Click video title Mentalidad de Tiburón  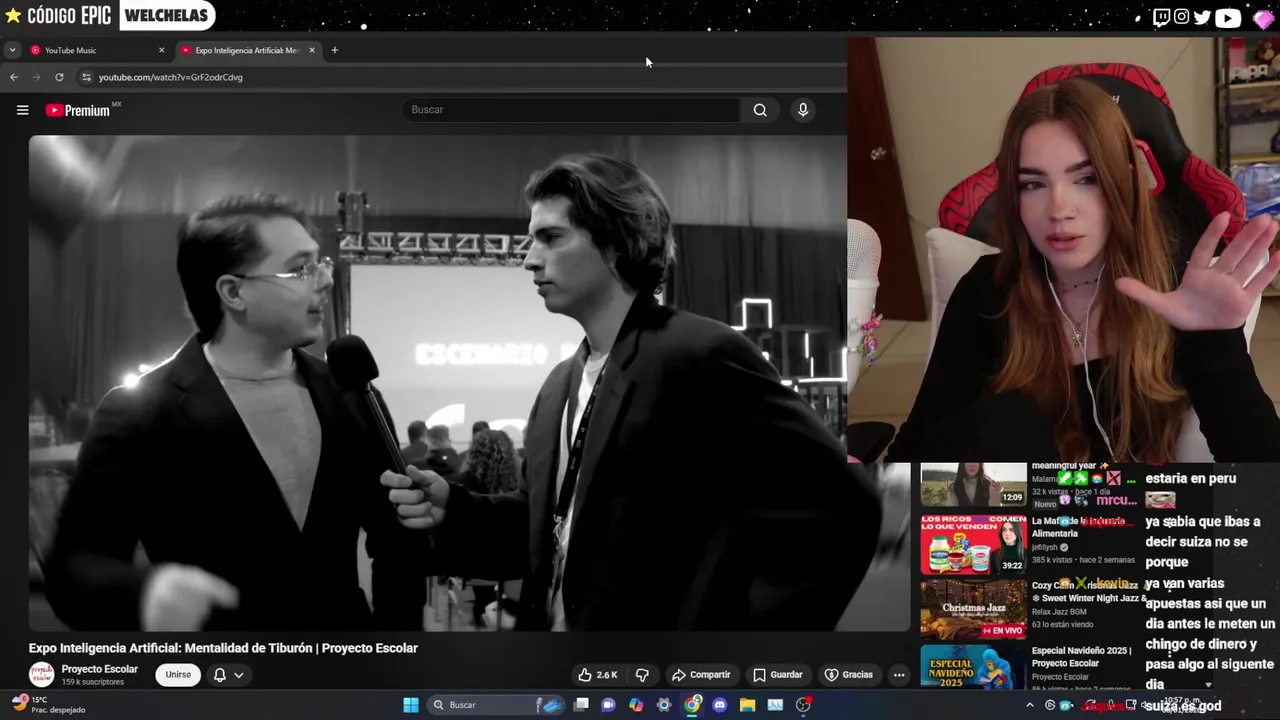pyautogui.click(x=223, y=648)
